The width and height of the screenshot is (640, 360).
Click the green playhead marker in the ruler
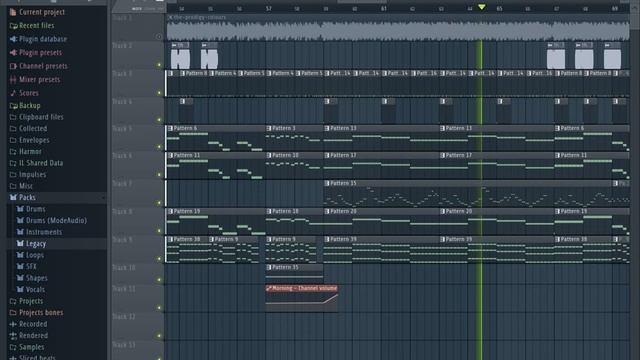click(x=482, y=7)
